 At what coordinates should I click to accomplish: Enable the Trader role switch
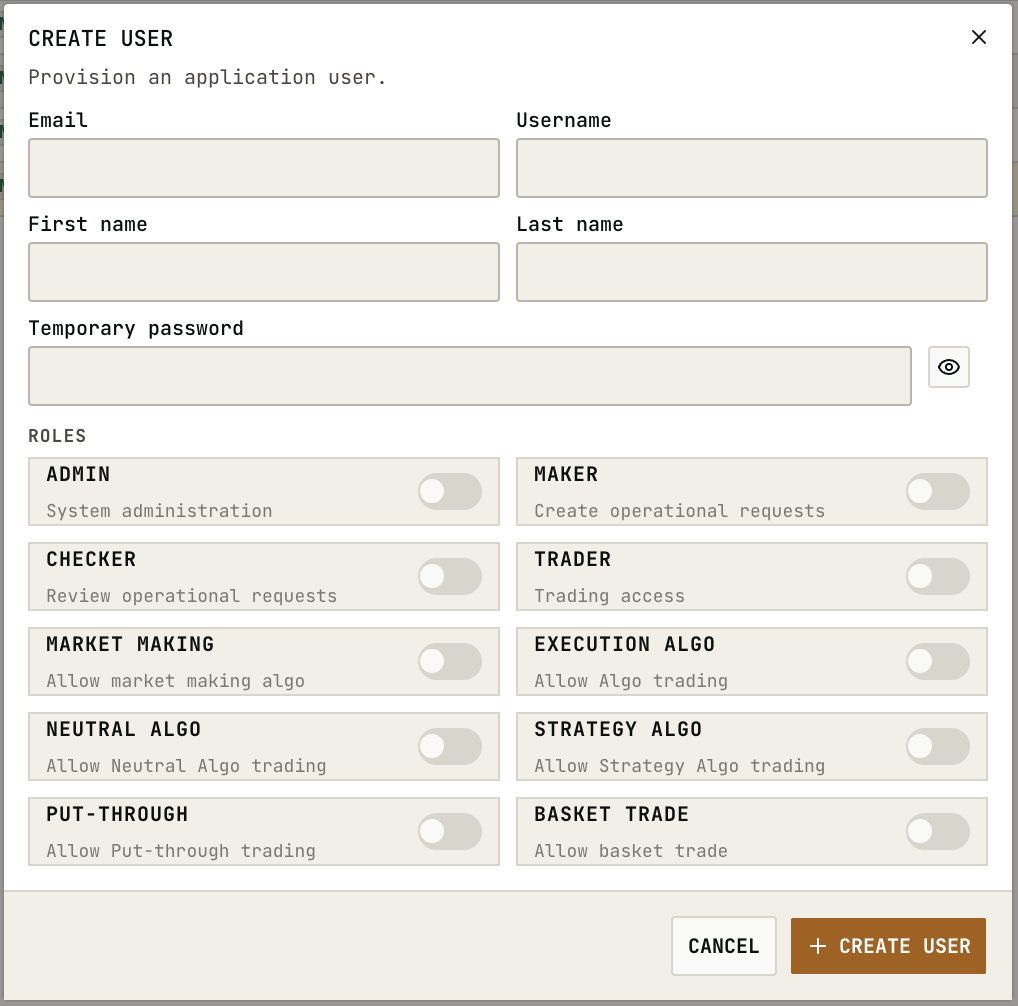pos(938,576)
